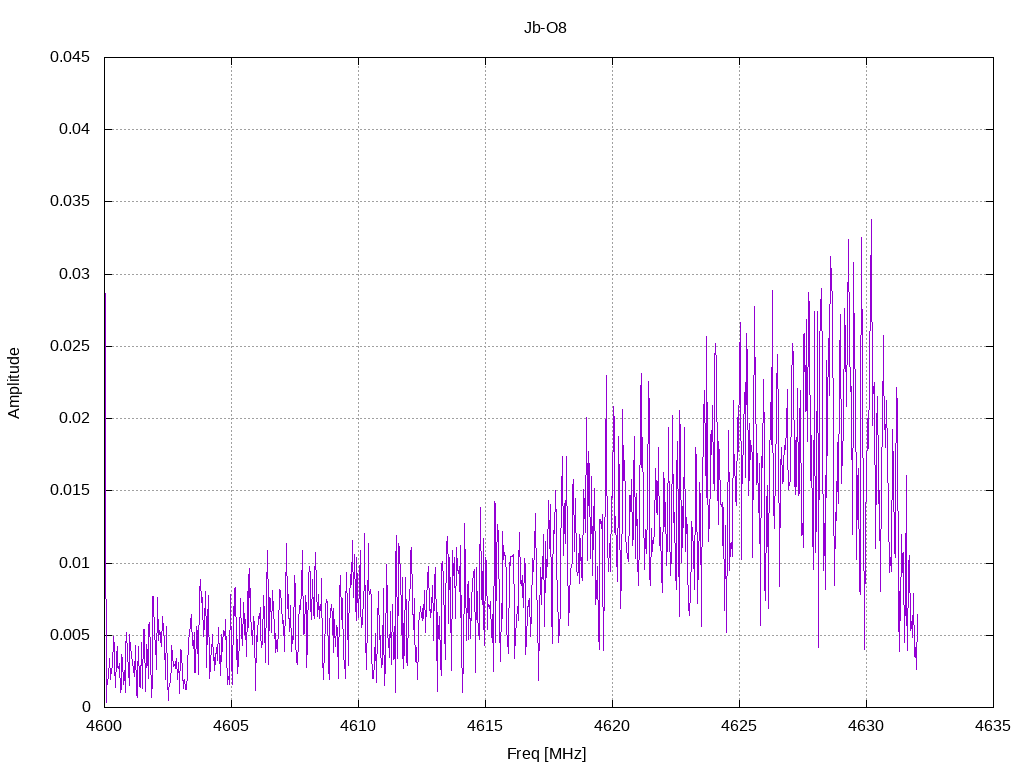Click y-axis tick value 0.045
The image size is (1024, 768).
(70, 57)
